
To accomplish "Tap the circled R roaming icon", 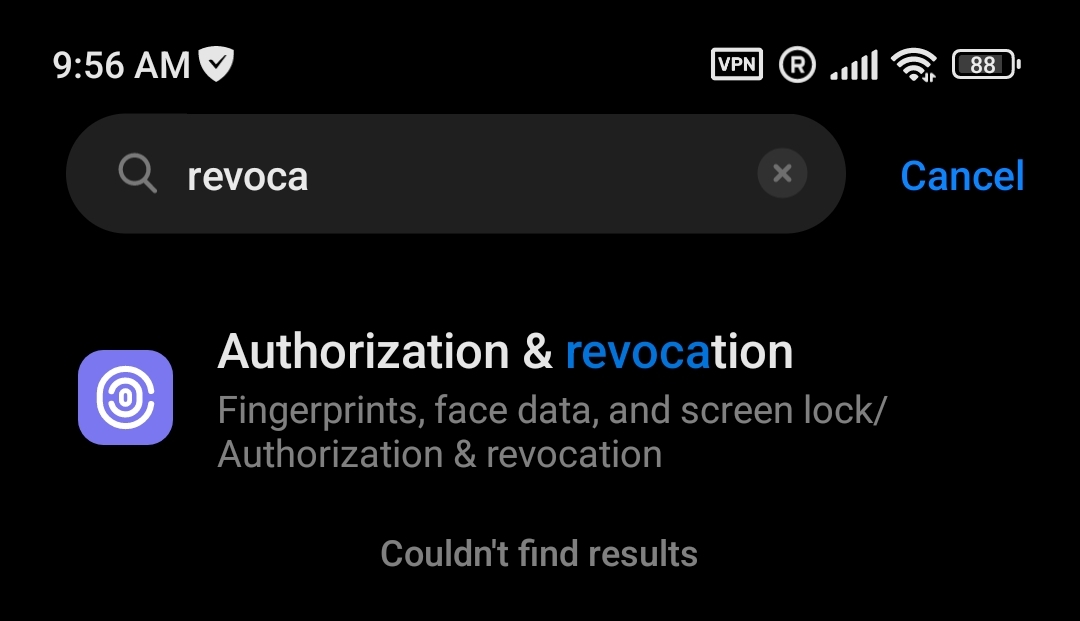I will 797,65.
